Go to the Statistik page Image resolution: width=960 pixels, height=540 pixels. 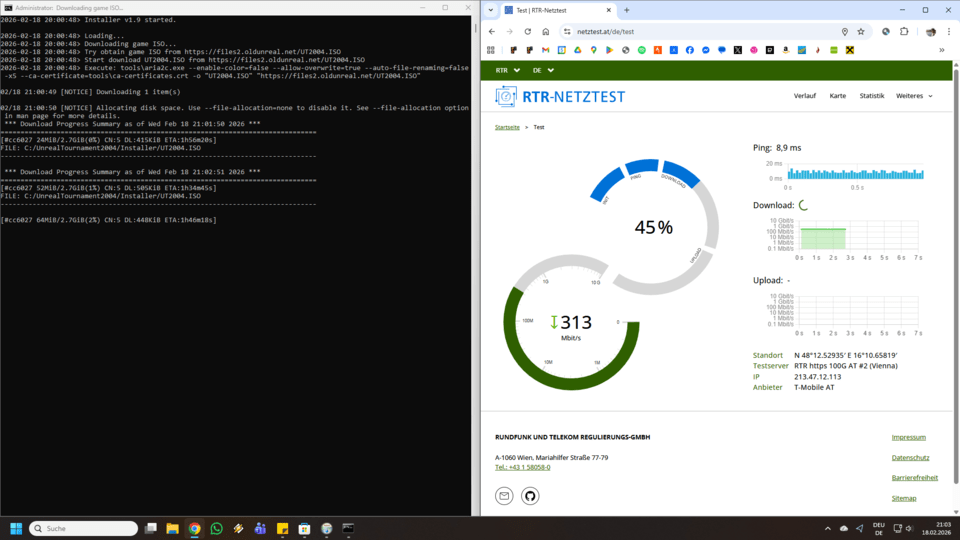(x=871, y=96)
